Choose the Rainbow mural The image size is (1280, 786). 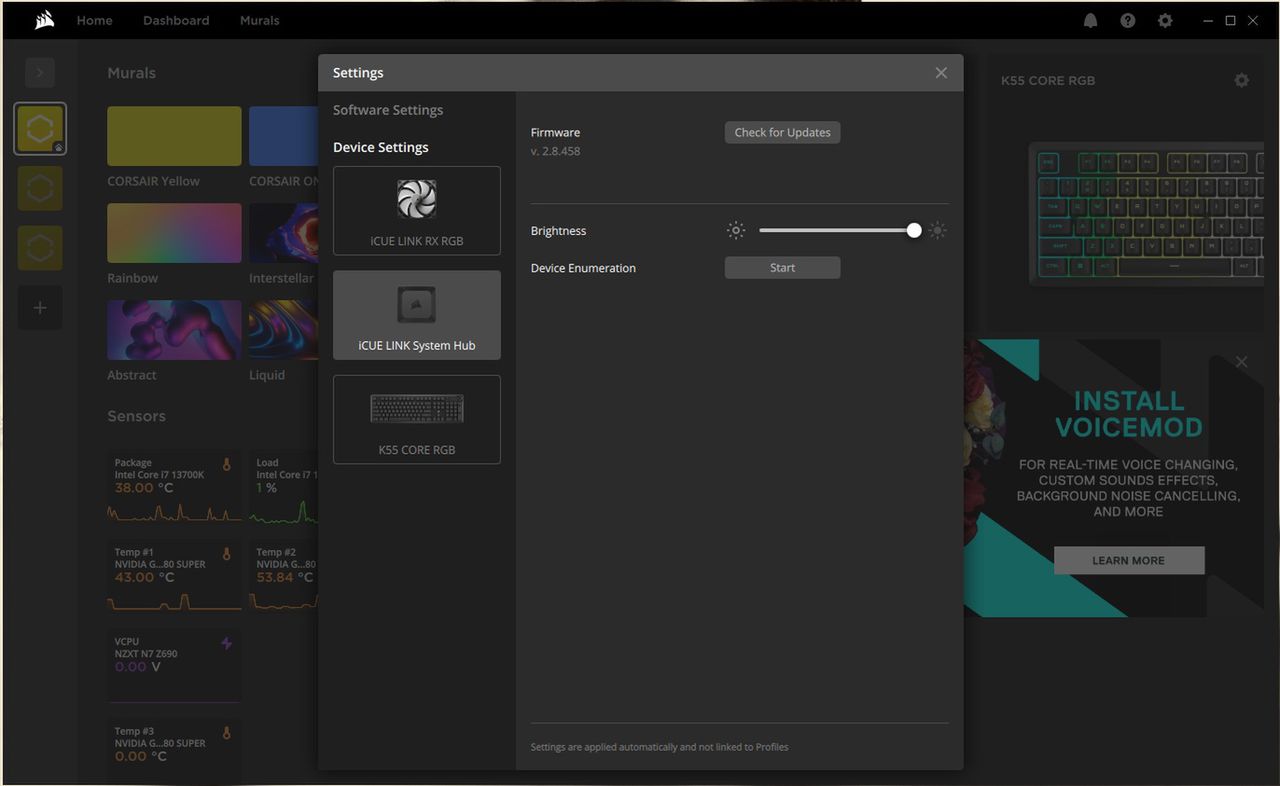click(x=174, y=233)
